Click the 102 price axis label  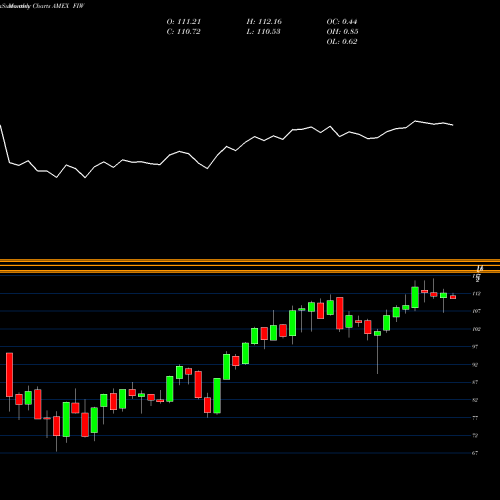point(477,329)
